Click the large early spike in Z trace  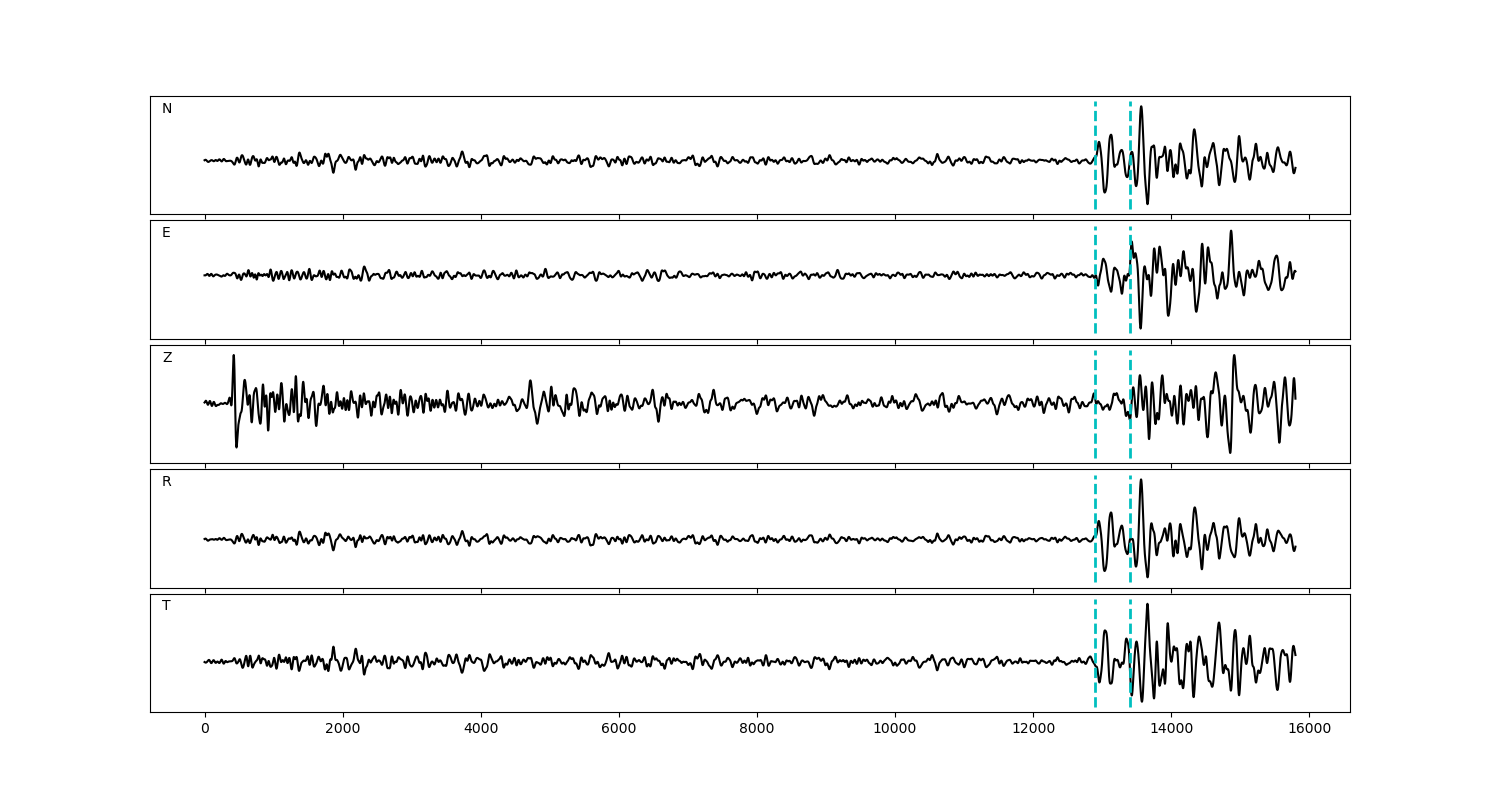233,358
